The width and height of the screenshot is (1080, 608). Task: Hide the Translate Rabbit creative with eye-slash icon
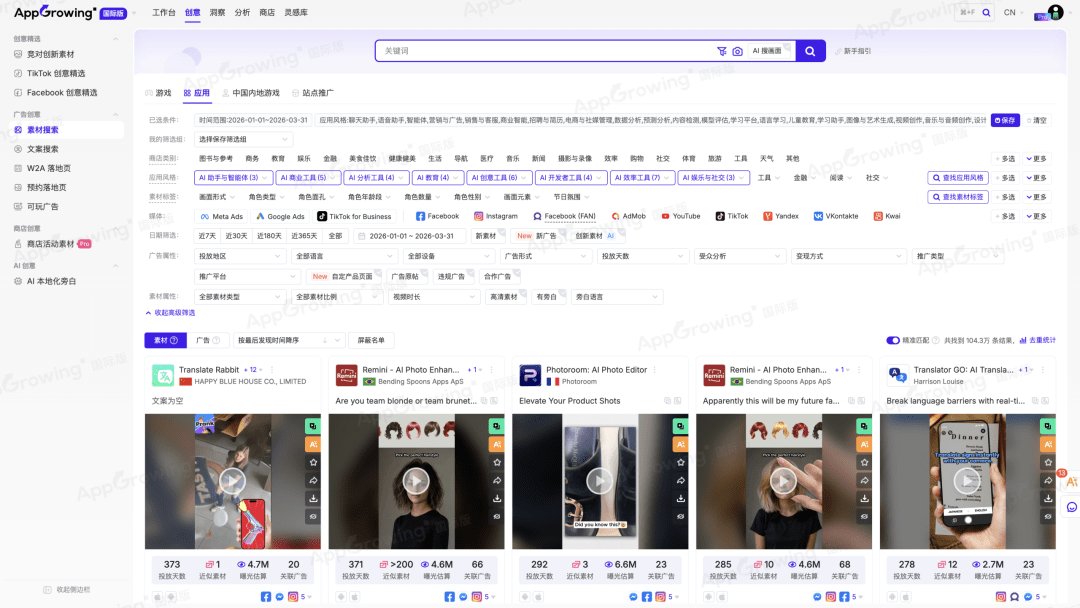pos(313,516)
